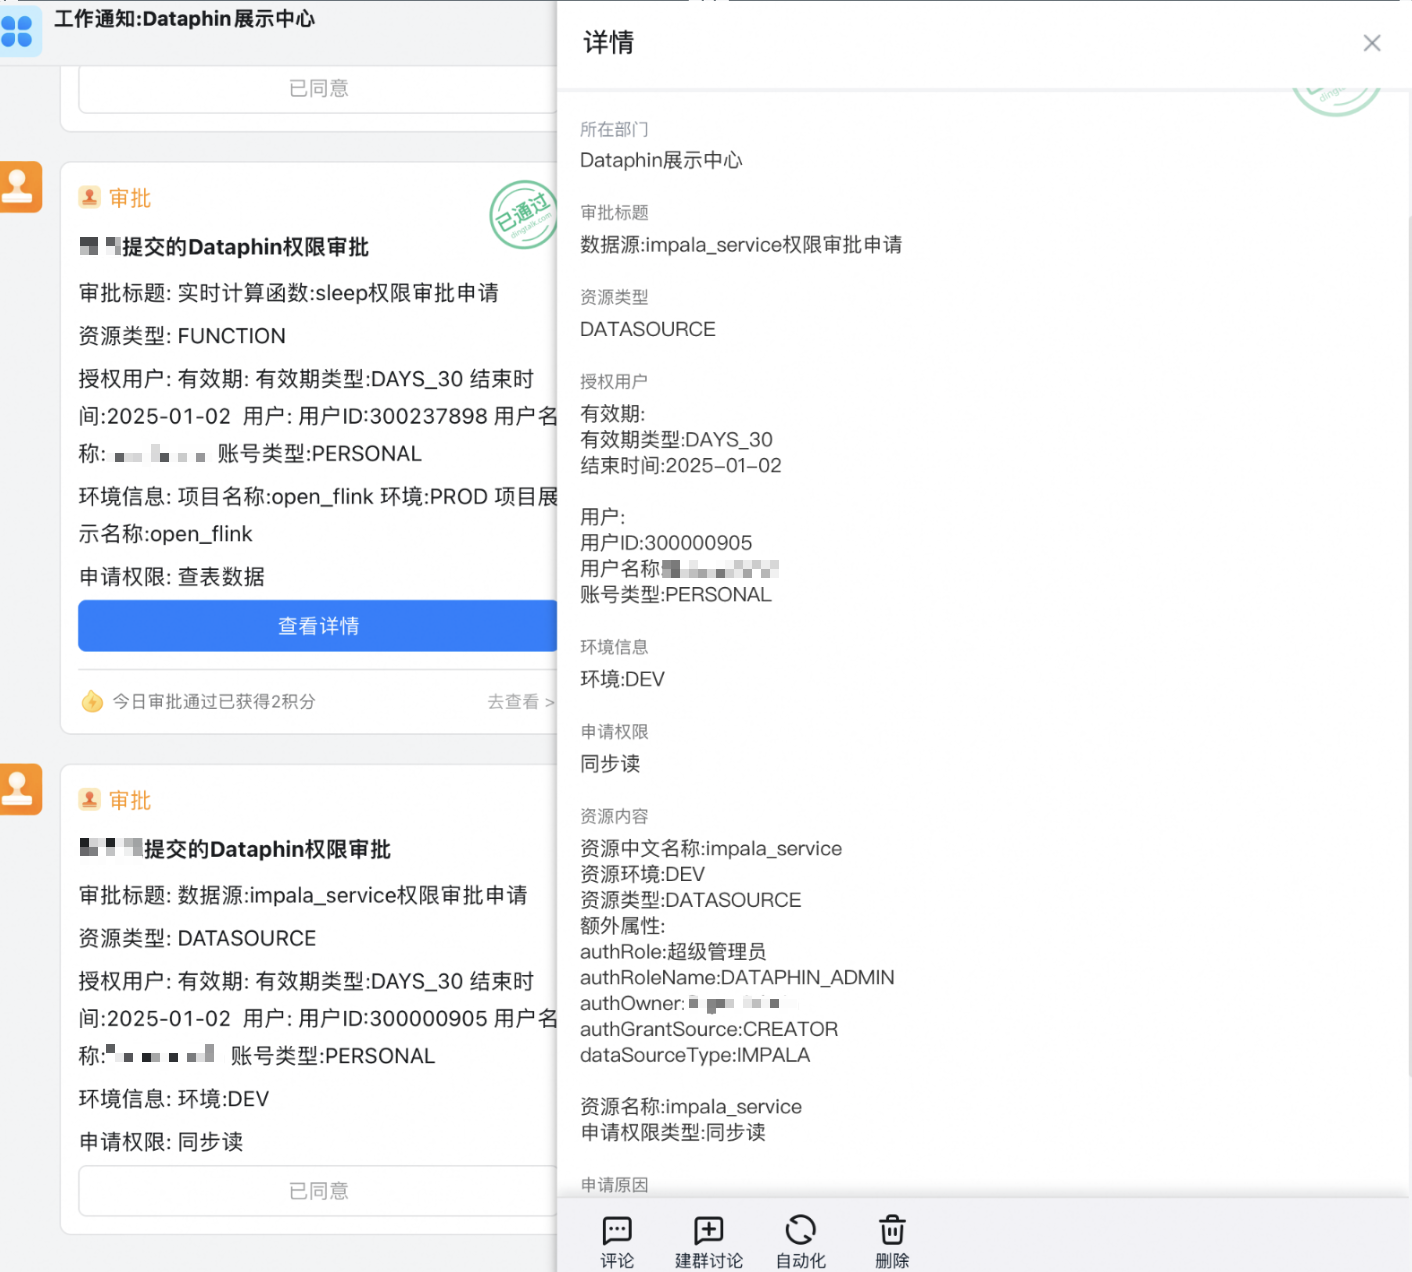This screenshot has width=1412, height=1272.
Task: Click 账号类型:PERSONAL in the details panel
Action: 676,595
